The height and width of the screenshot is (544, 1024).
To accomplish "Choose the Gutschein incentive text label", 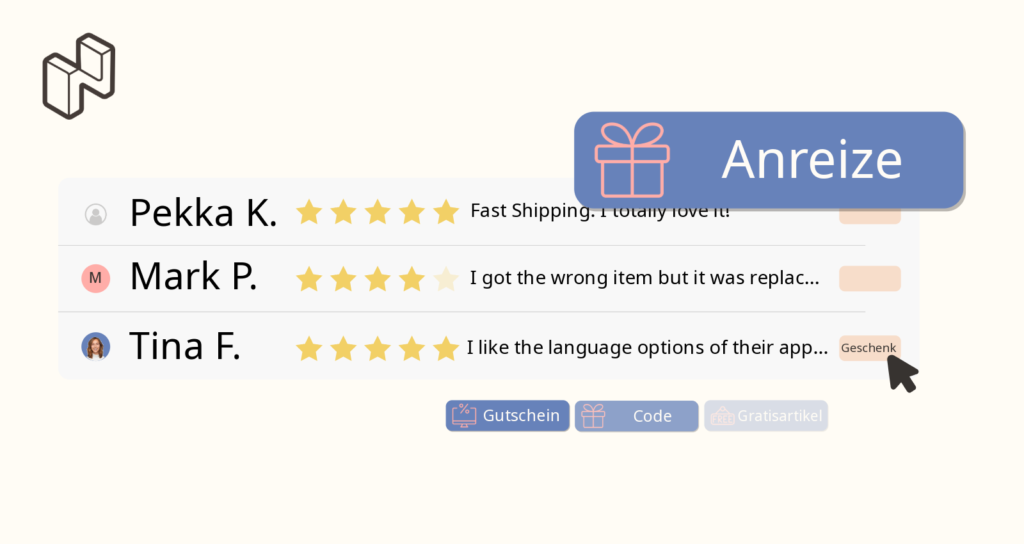I will [x=521, y=416].
